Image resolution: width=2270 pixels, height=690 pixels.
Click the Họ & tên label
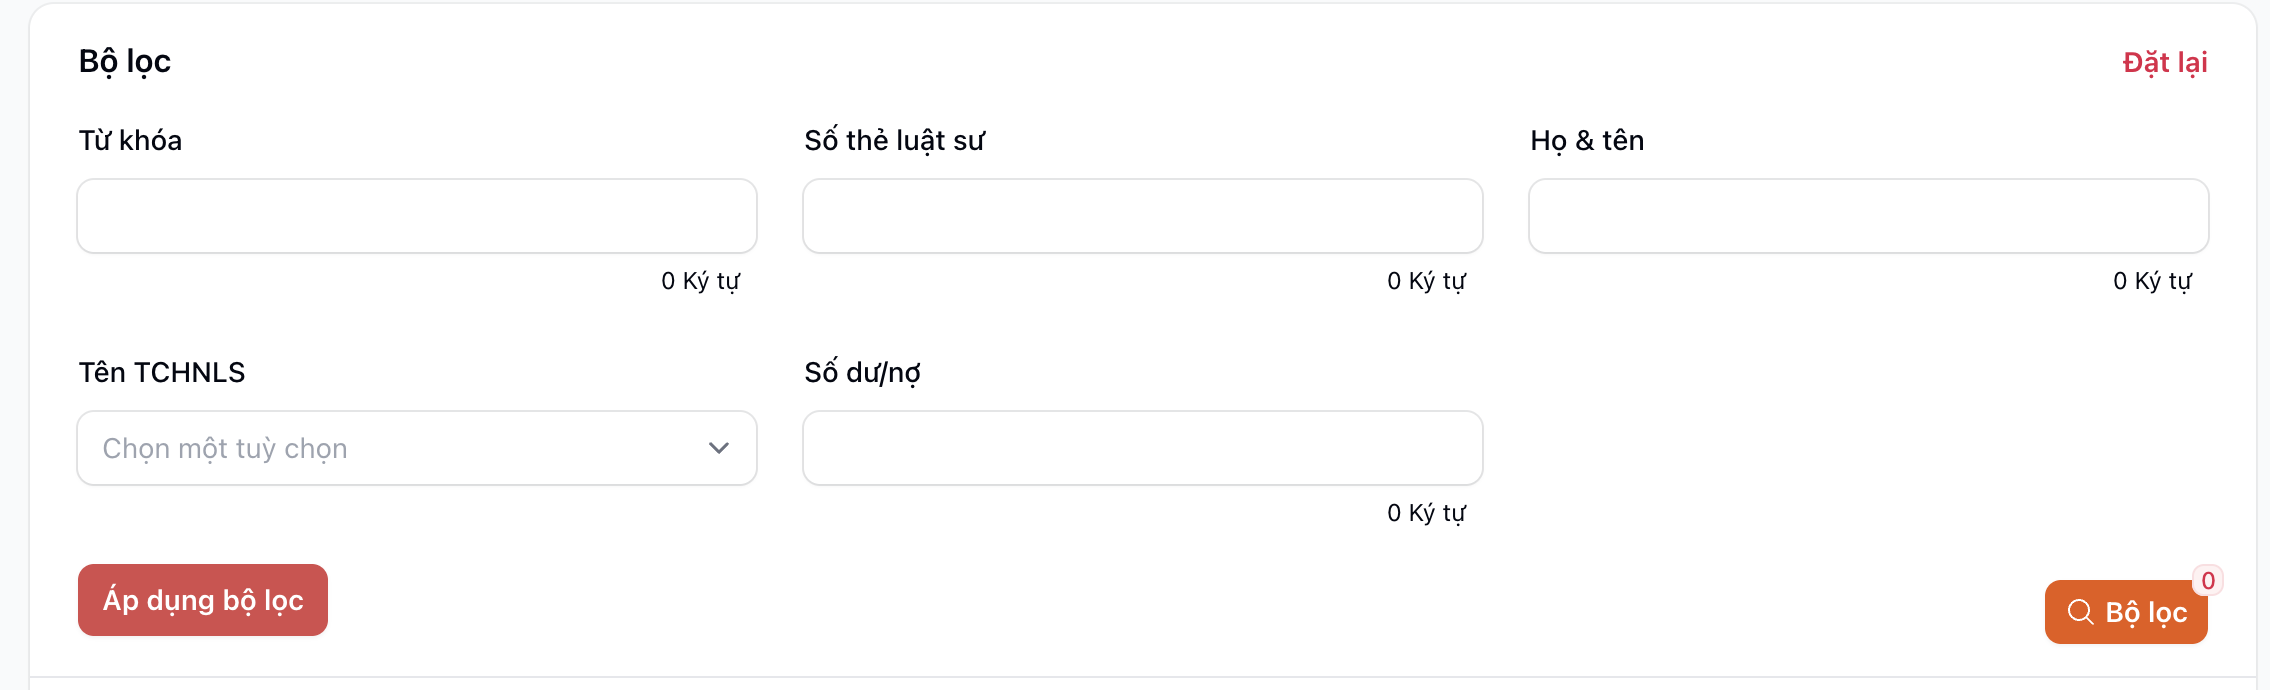(1587, 141)
